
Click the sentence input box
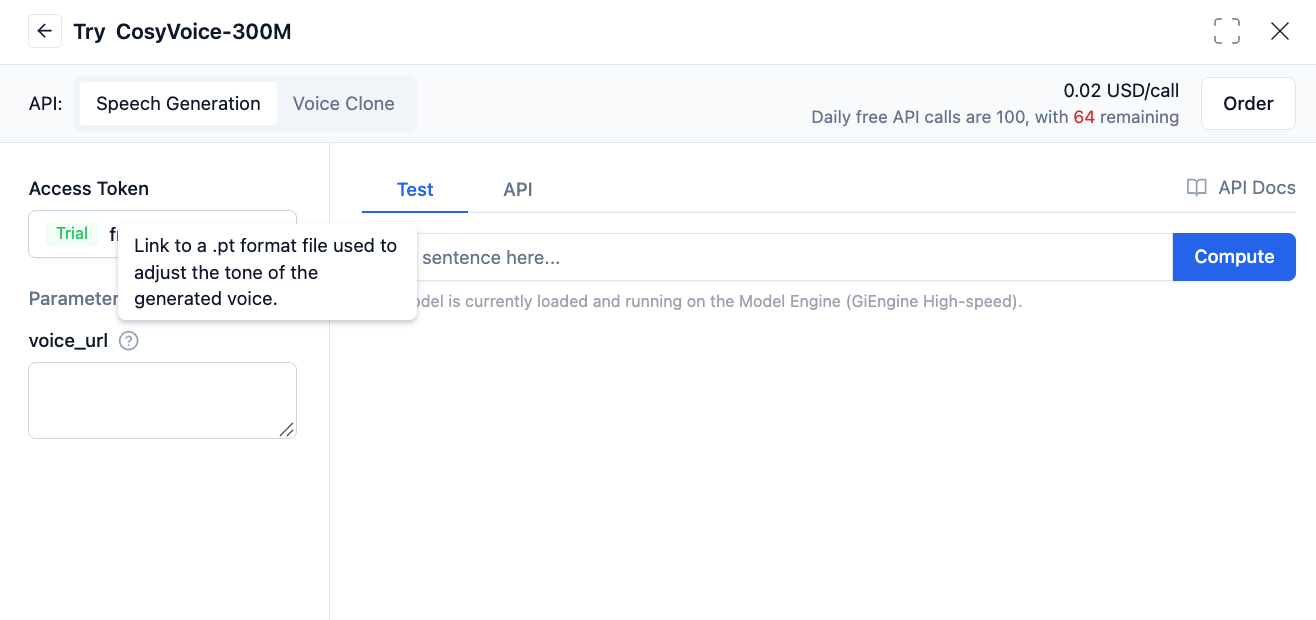click(x=780, y=258)
